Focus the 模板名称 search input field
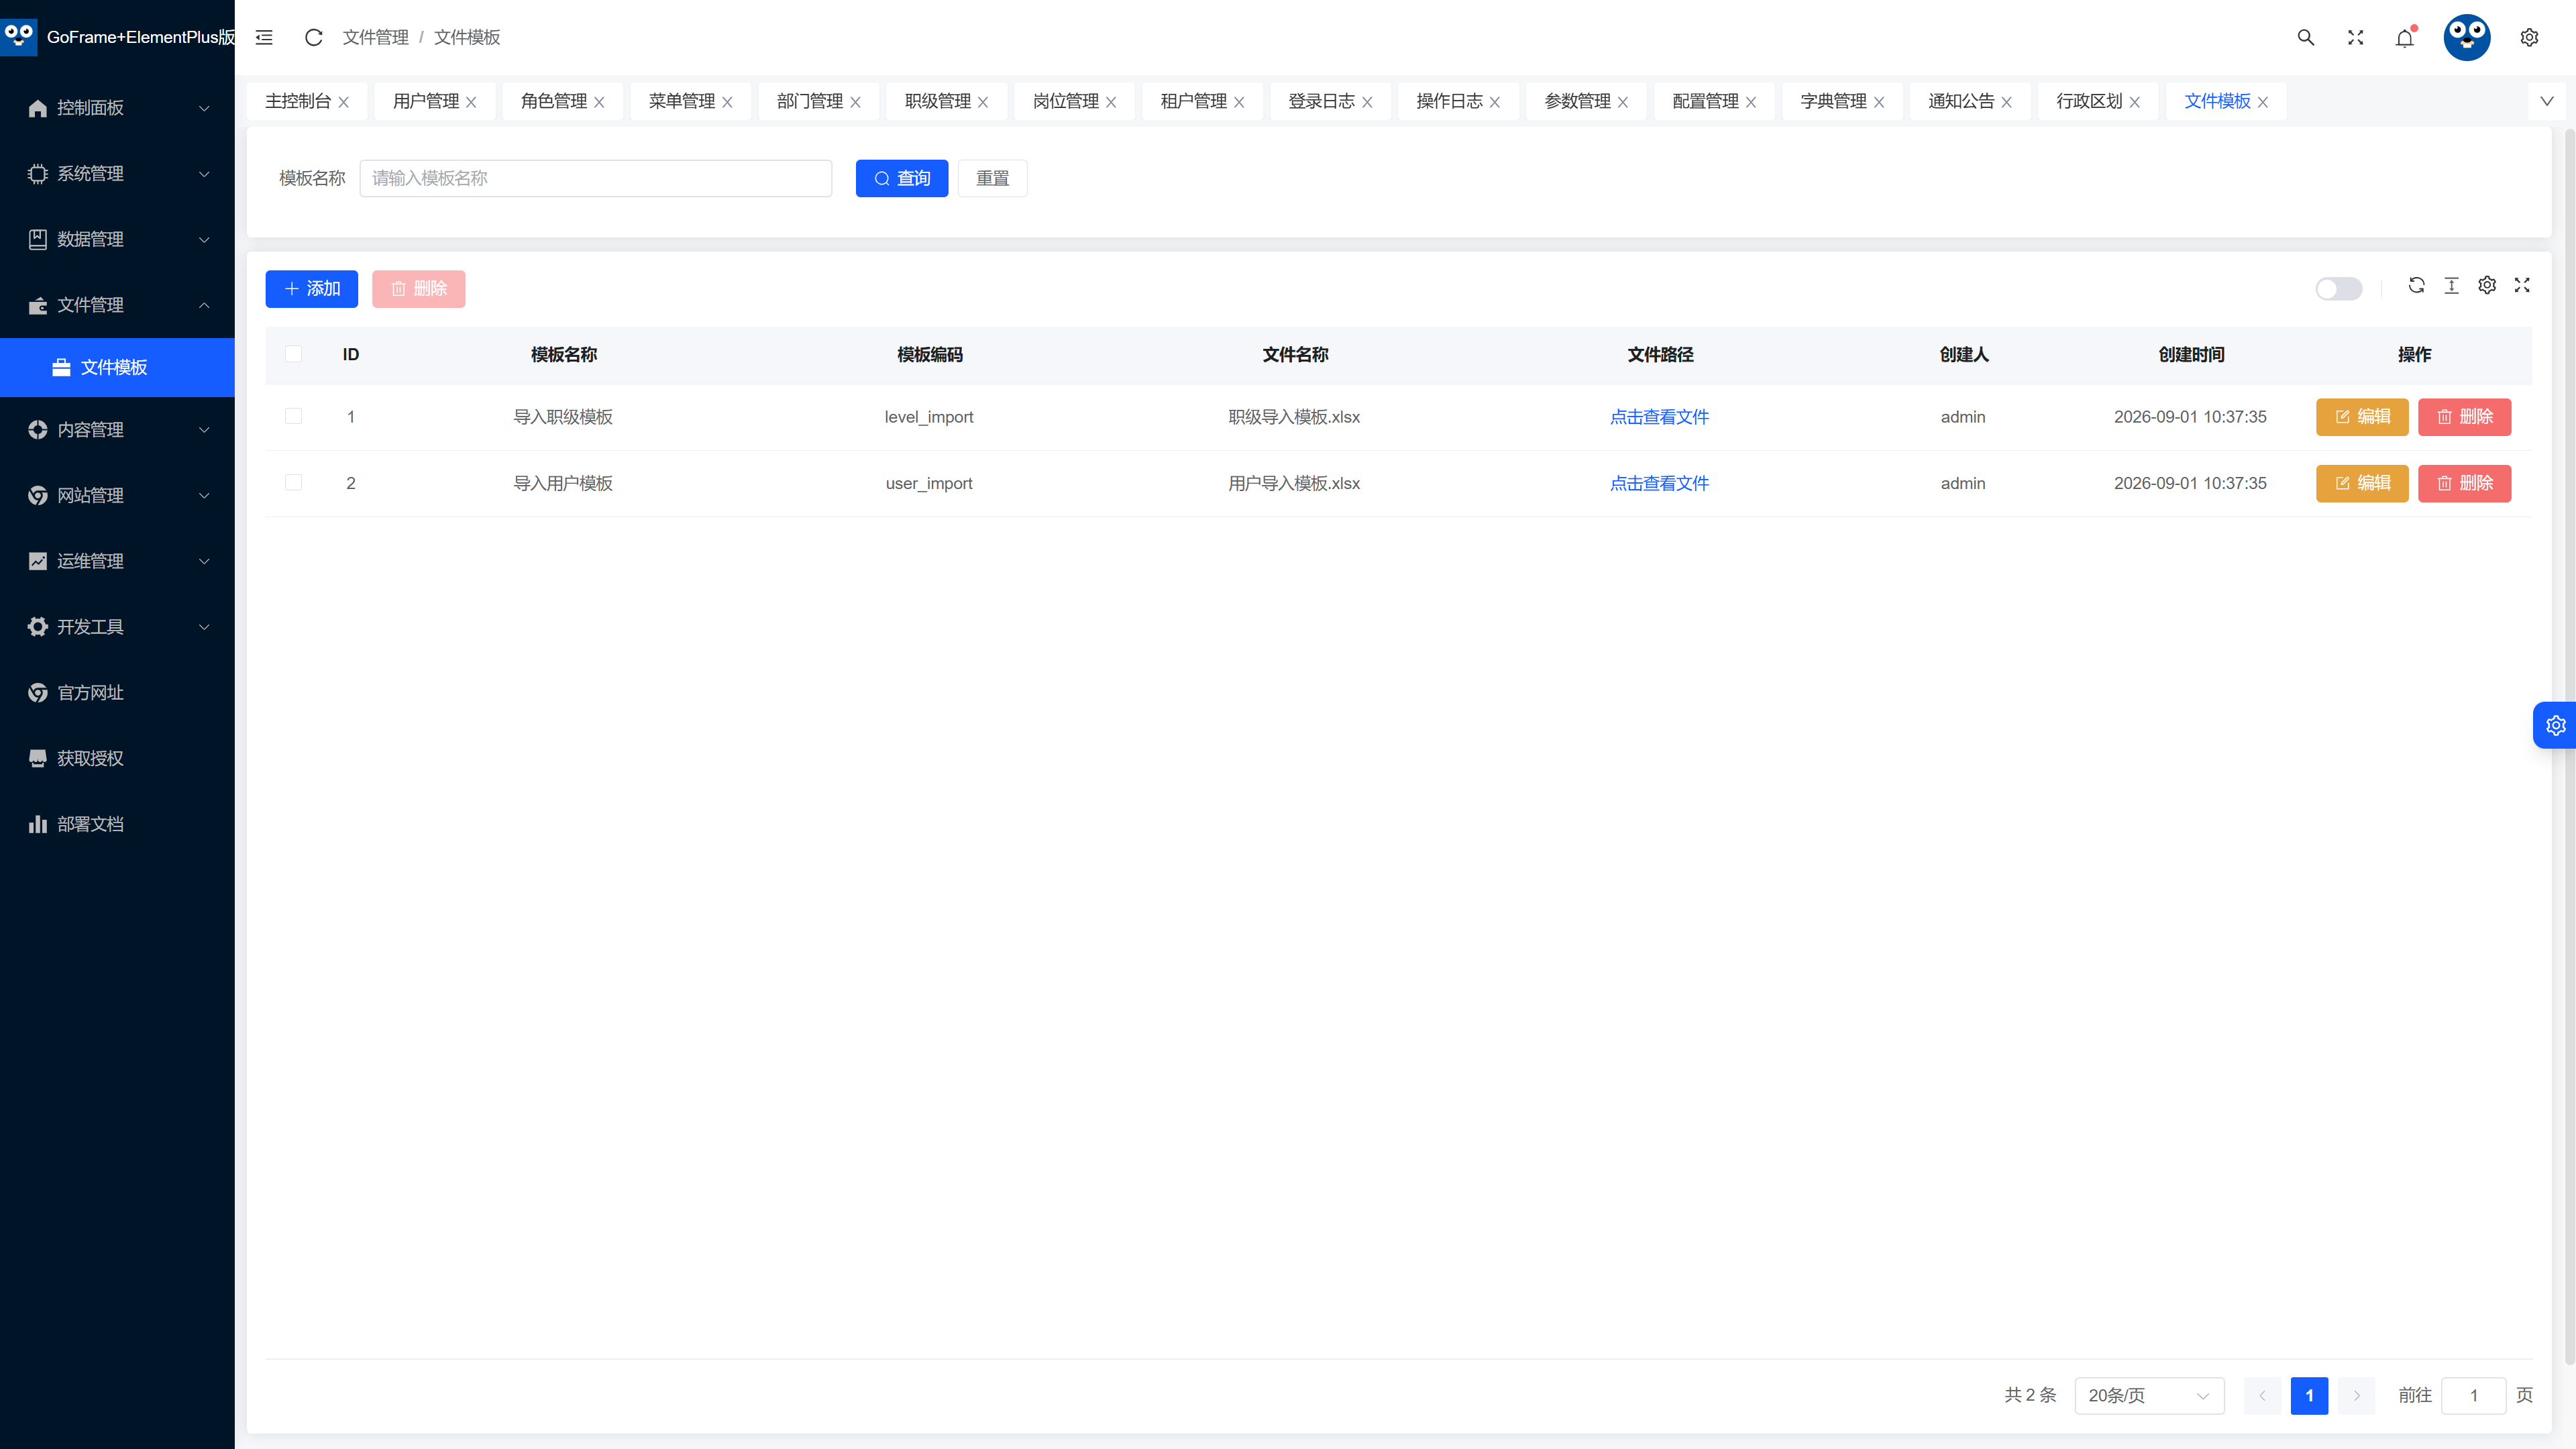The width and height of the screenshot is (2576, 1449). (x=596, y=178)
